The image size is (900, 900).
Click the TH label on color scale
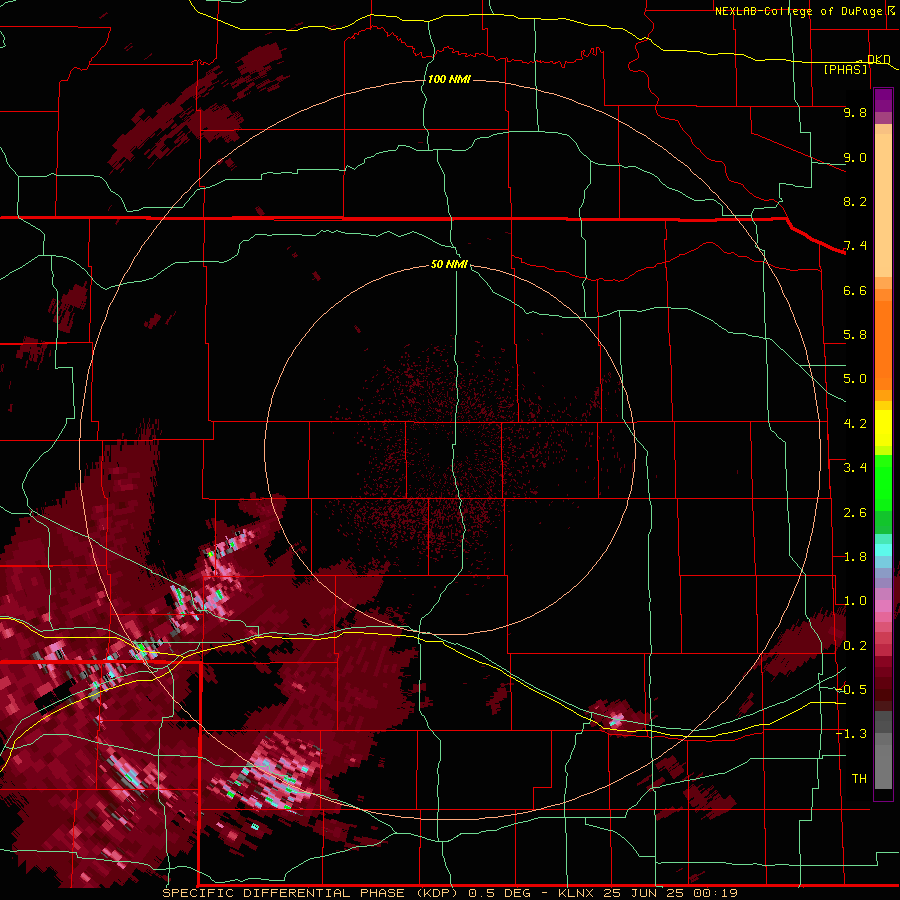(x=859, y=779)
